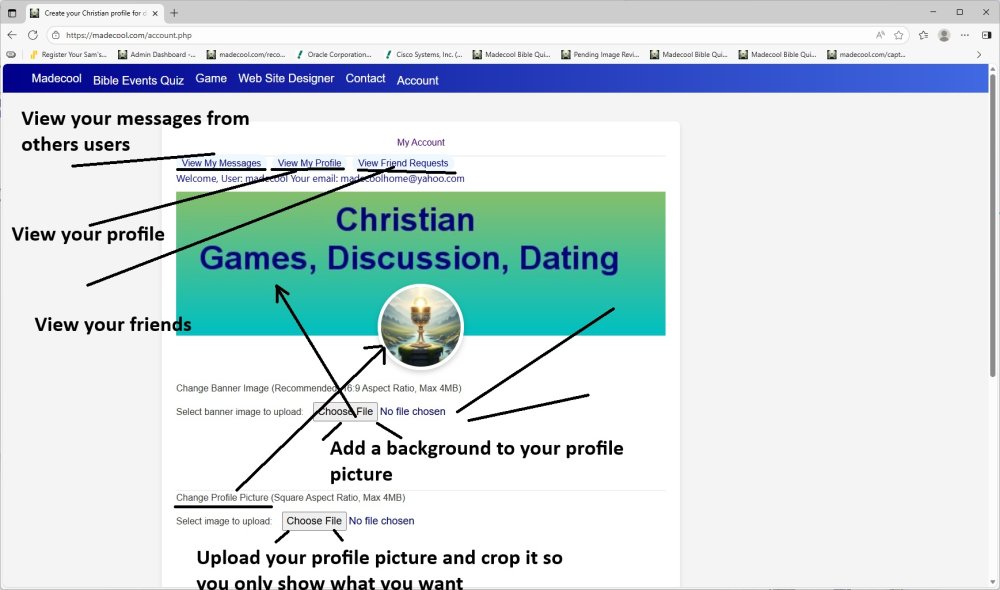Image resolution: width=1000 pixels, height=590 pixels.
Task: Click the browser profile avatar icon
Action: coord(944,34)
